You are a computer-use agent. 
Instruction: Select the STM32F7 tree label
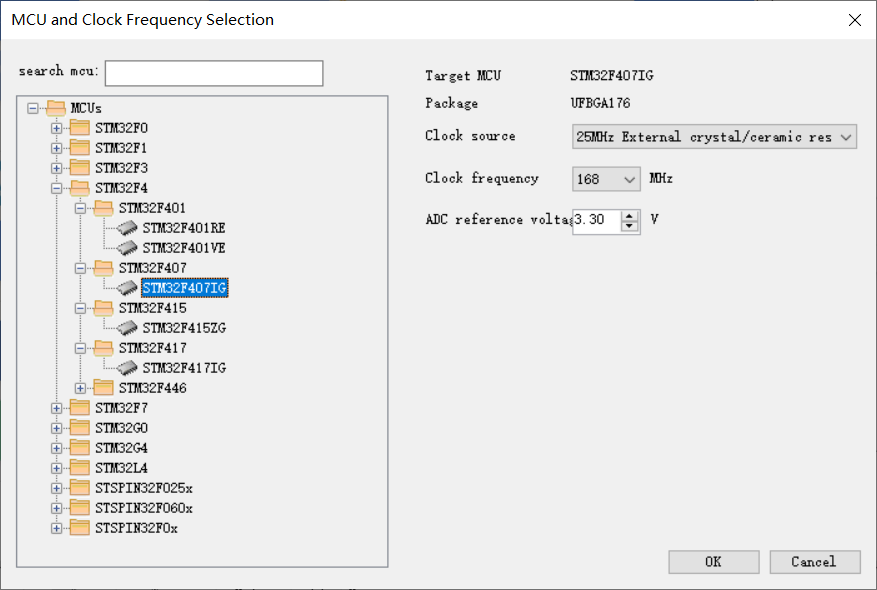coord(121,408)
